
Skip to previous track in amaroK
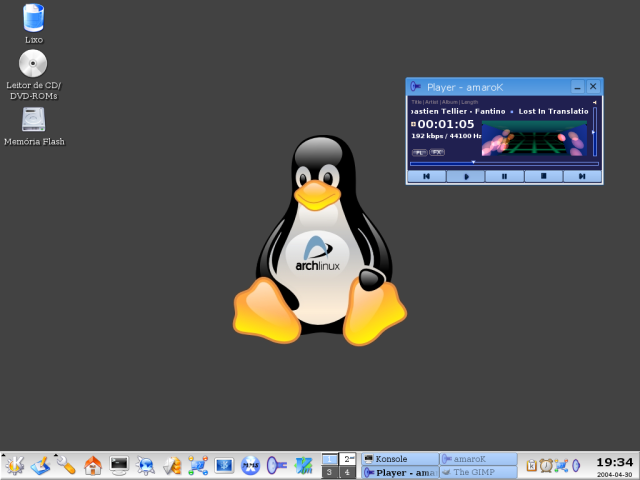[427, 176]
